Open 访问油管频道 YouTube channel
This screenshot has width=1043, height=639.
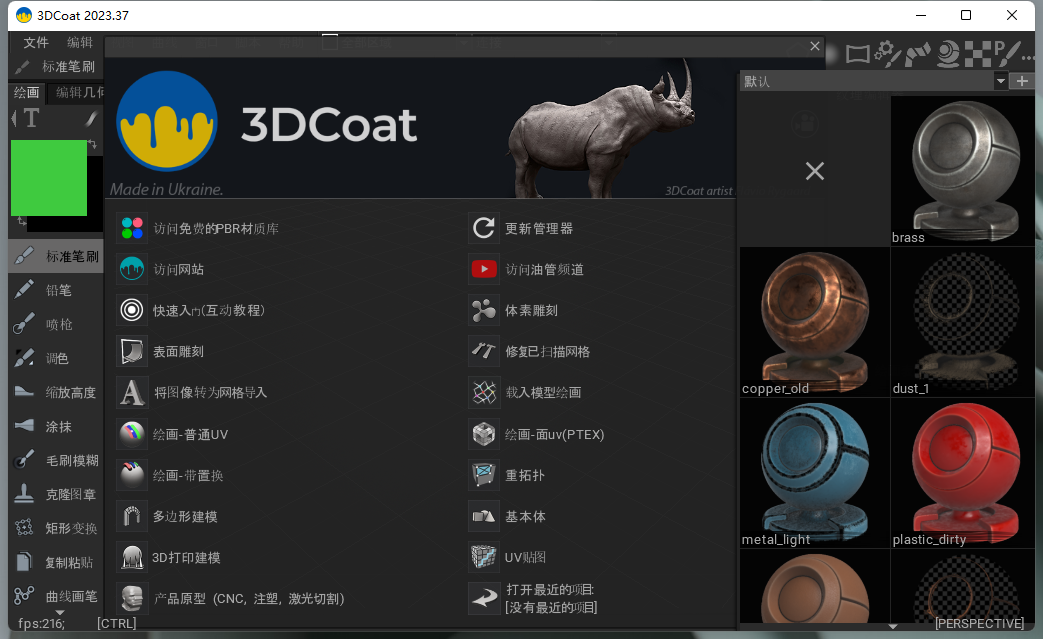527,269
